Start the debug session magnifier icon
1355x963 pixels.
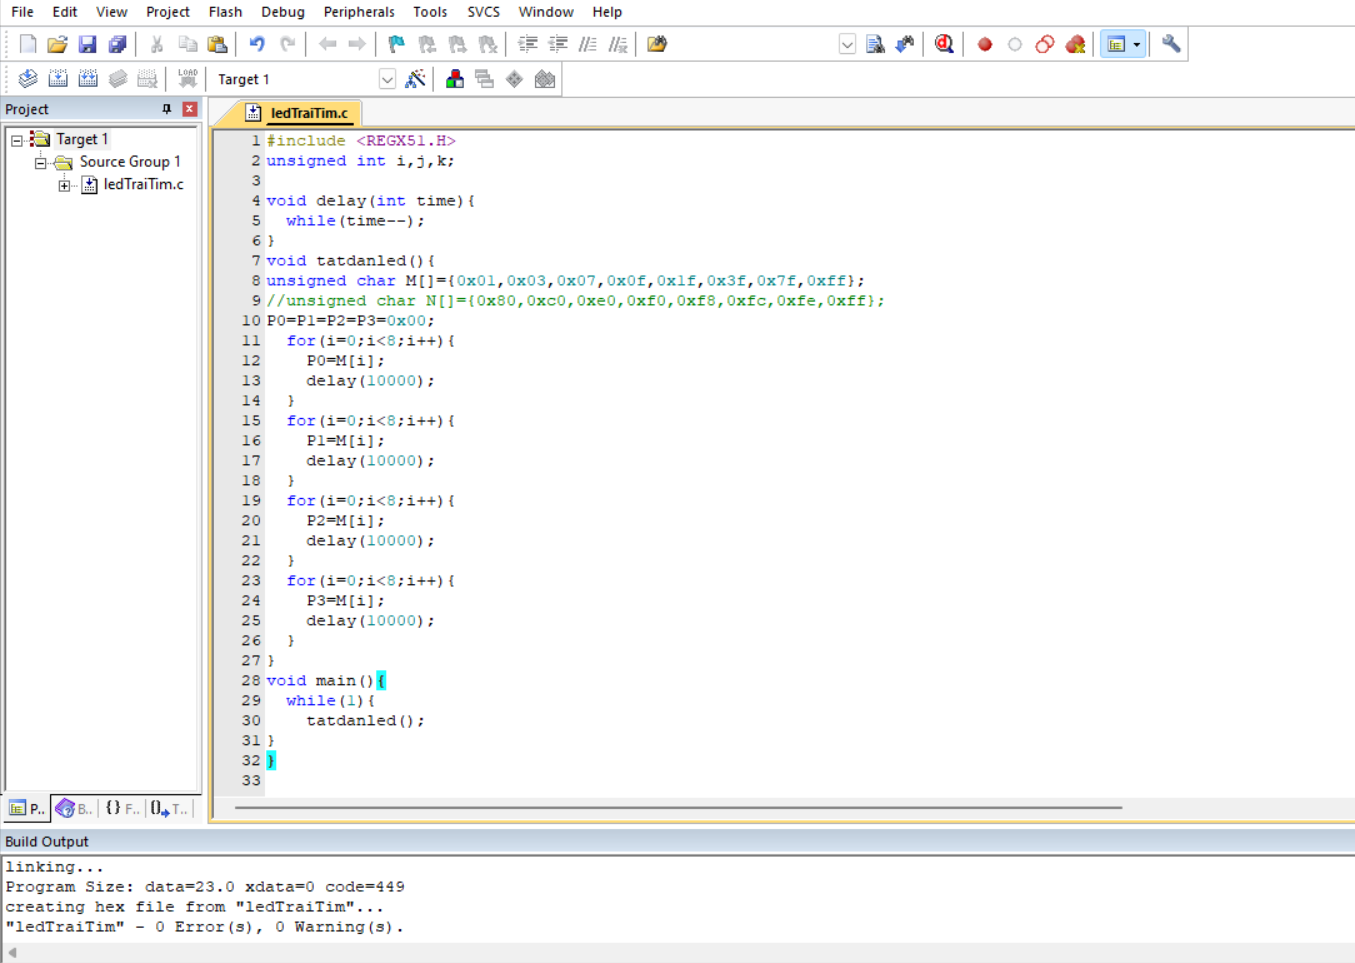click(943, 44)
